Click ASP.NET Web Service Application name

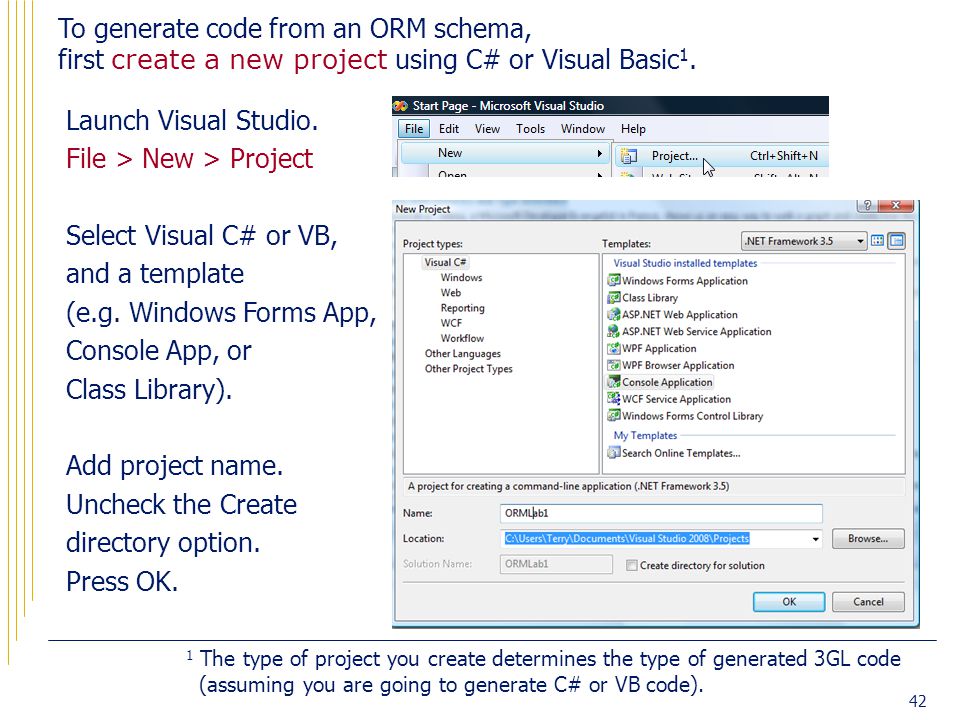tap(697, 332)
